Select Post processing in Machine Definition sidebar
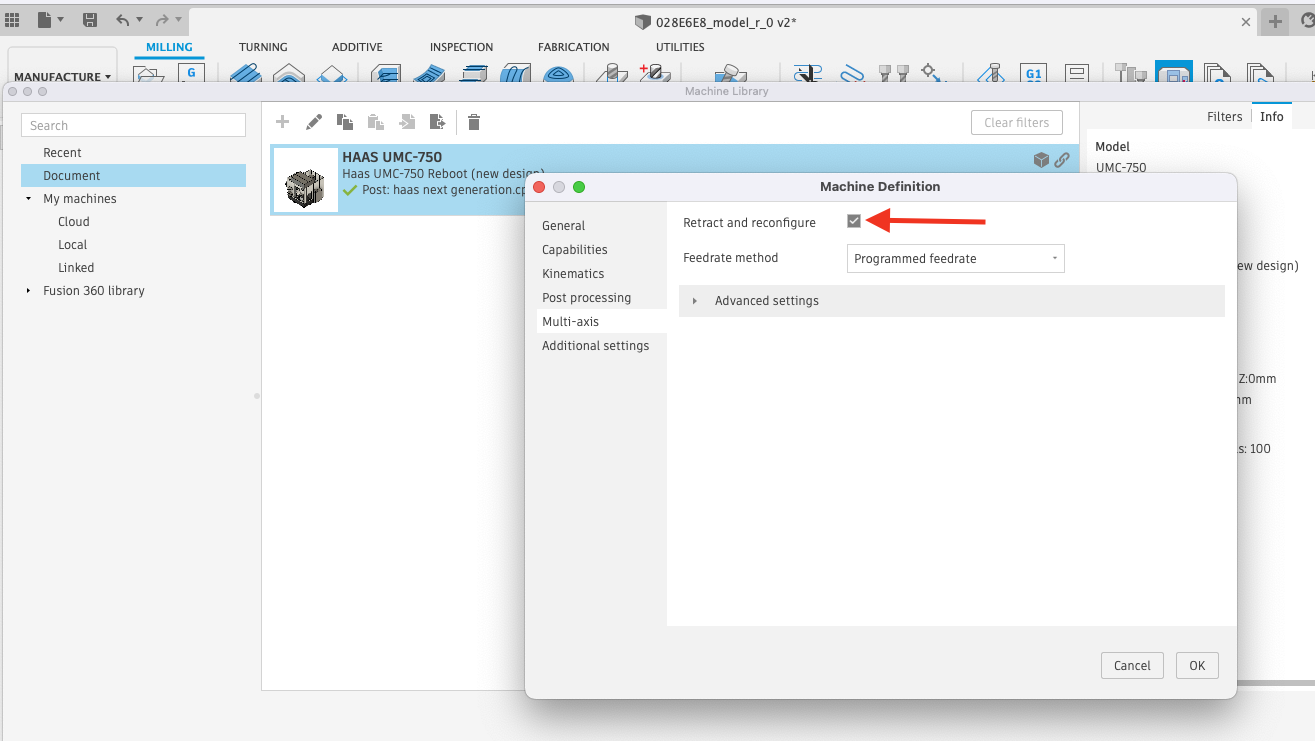Image resolution: width=1315 pixels, height=741 pixels. click(x=586, y=298)
